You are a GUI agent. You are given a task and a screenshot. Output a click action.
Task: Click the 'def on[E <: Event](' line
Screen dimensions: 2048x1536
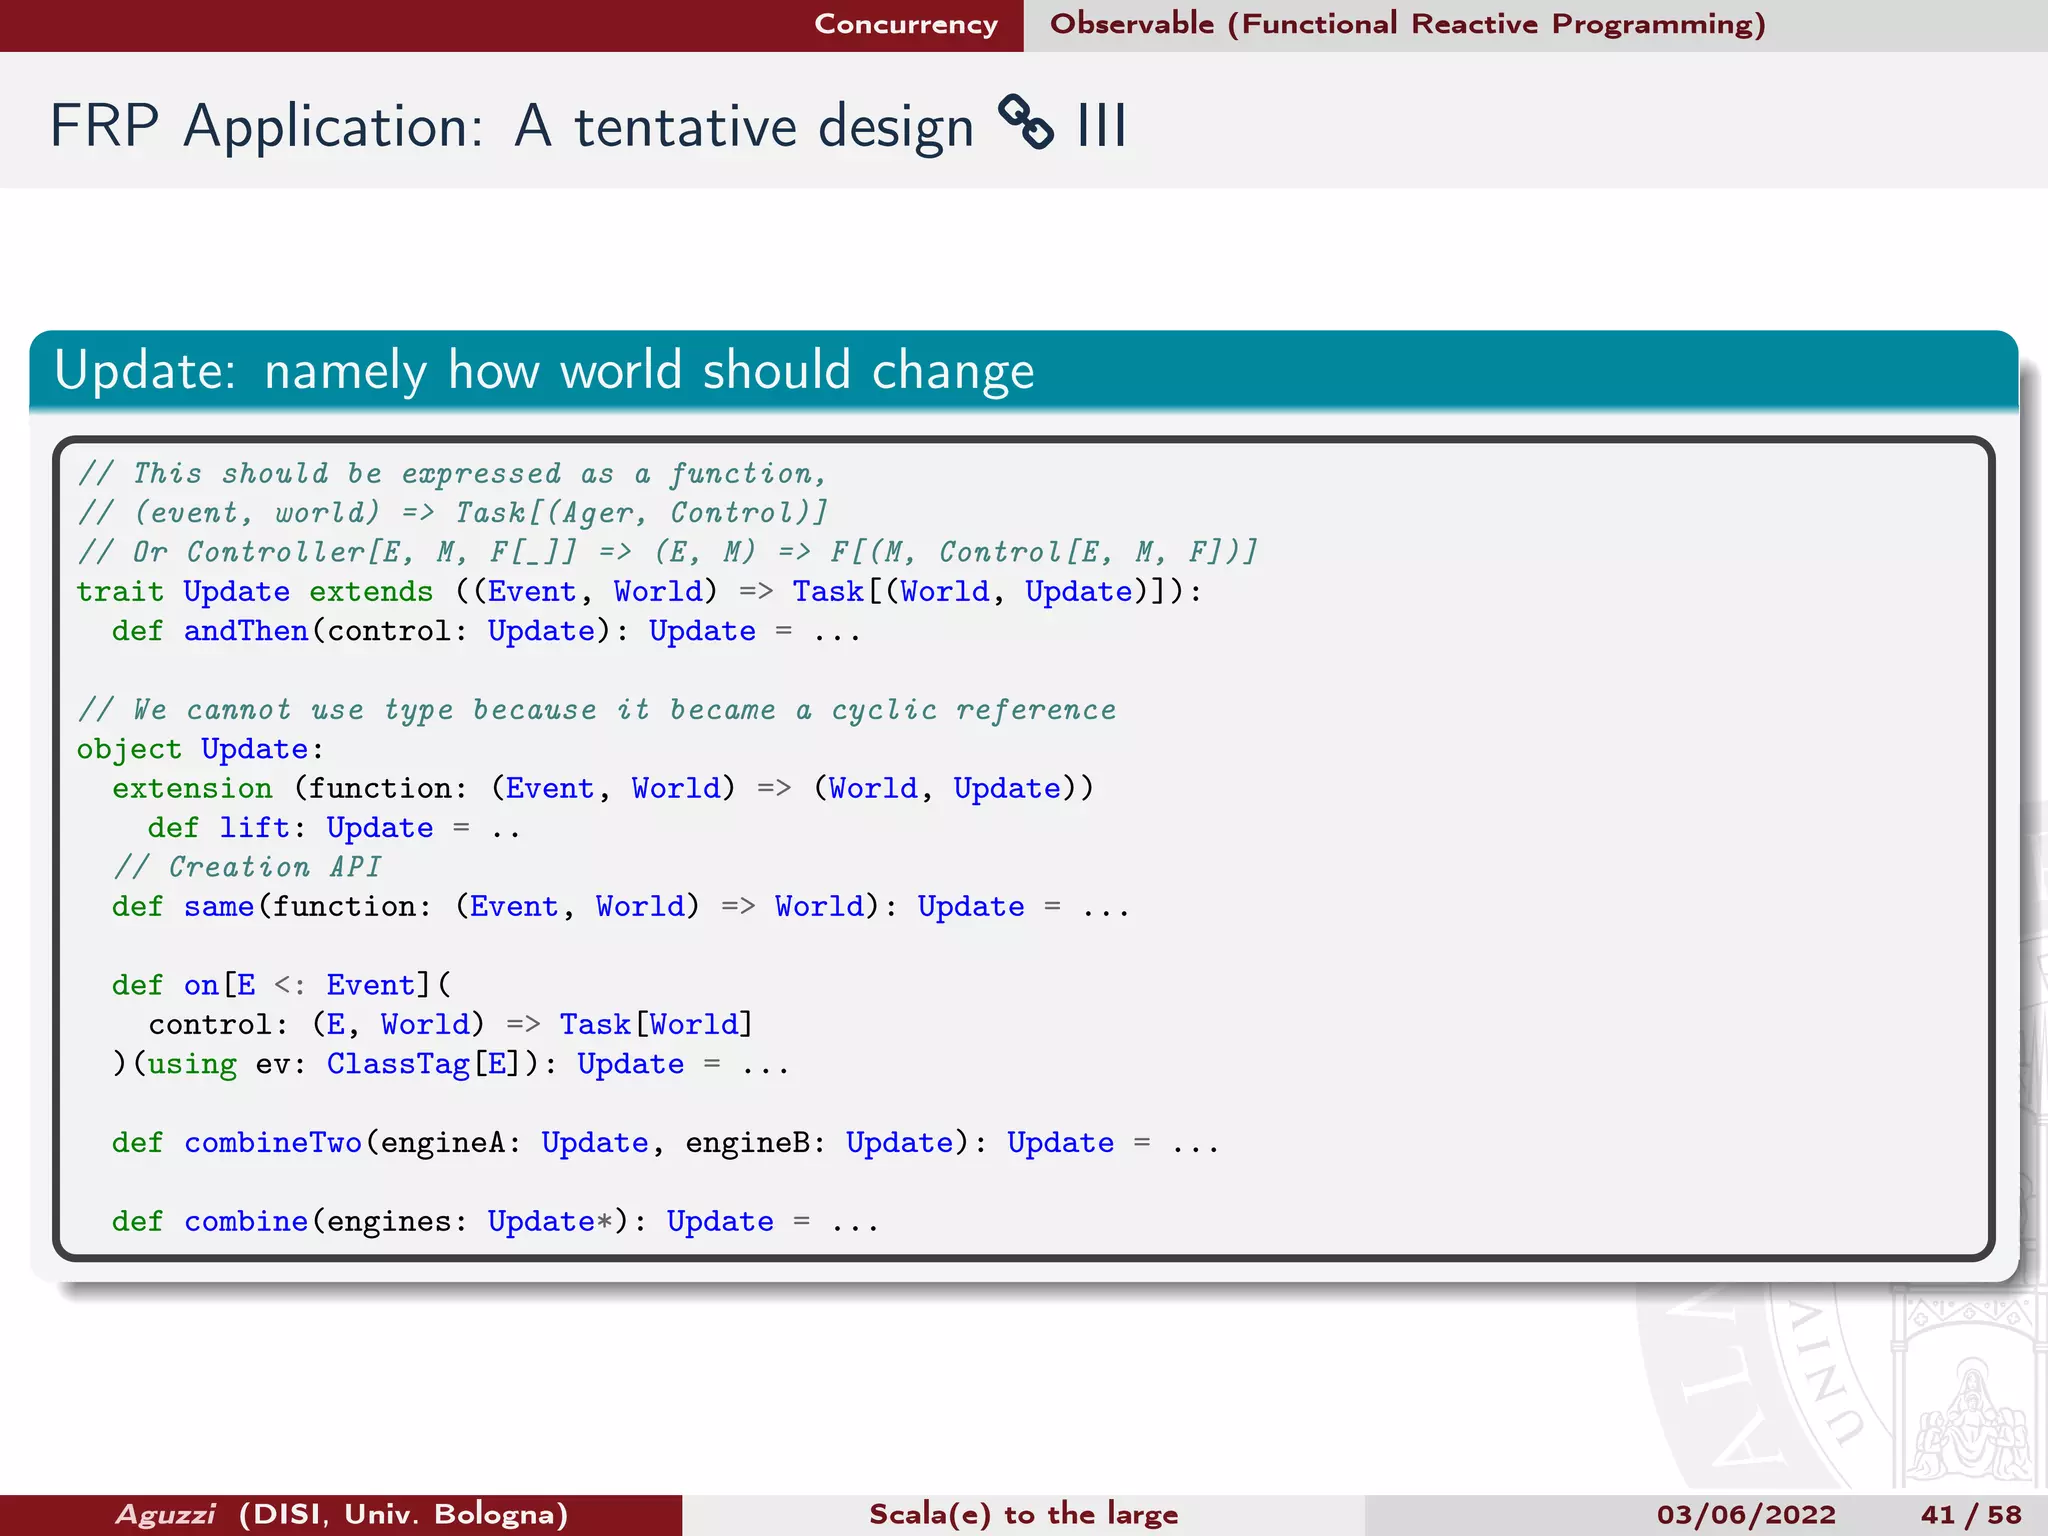click(x=281, y=985)
